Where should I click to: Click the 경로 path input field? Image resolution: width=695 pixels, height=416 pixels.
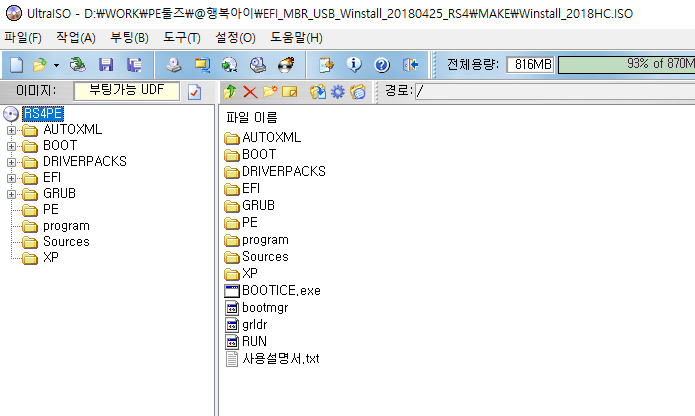tap(555, 91)
